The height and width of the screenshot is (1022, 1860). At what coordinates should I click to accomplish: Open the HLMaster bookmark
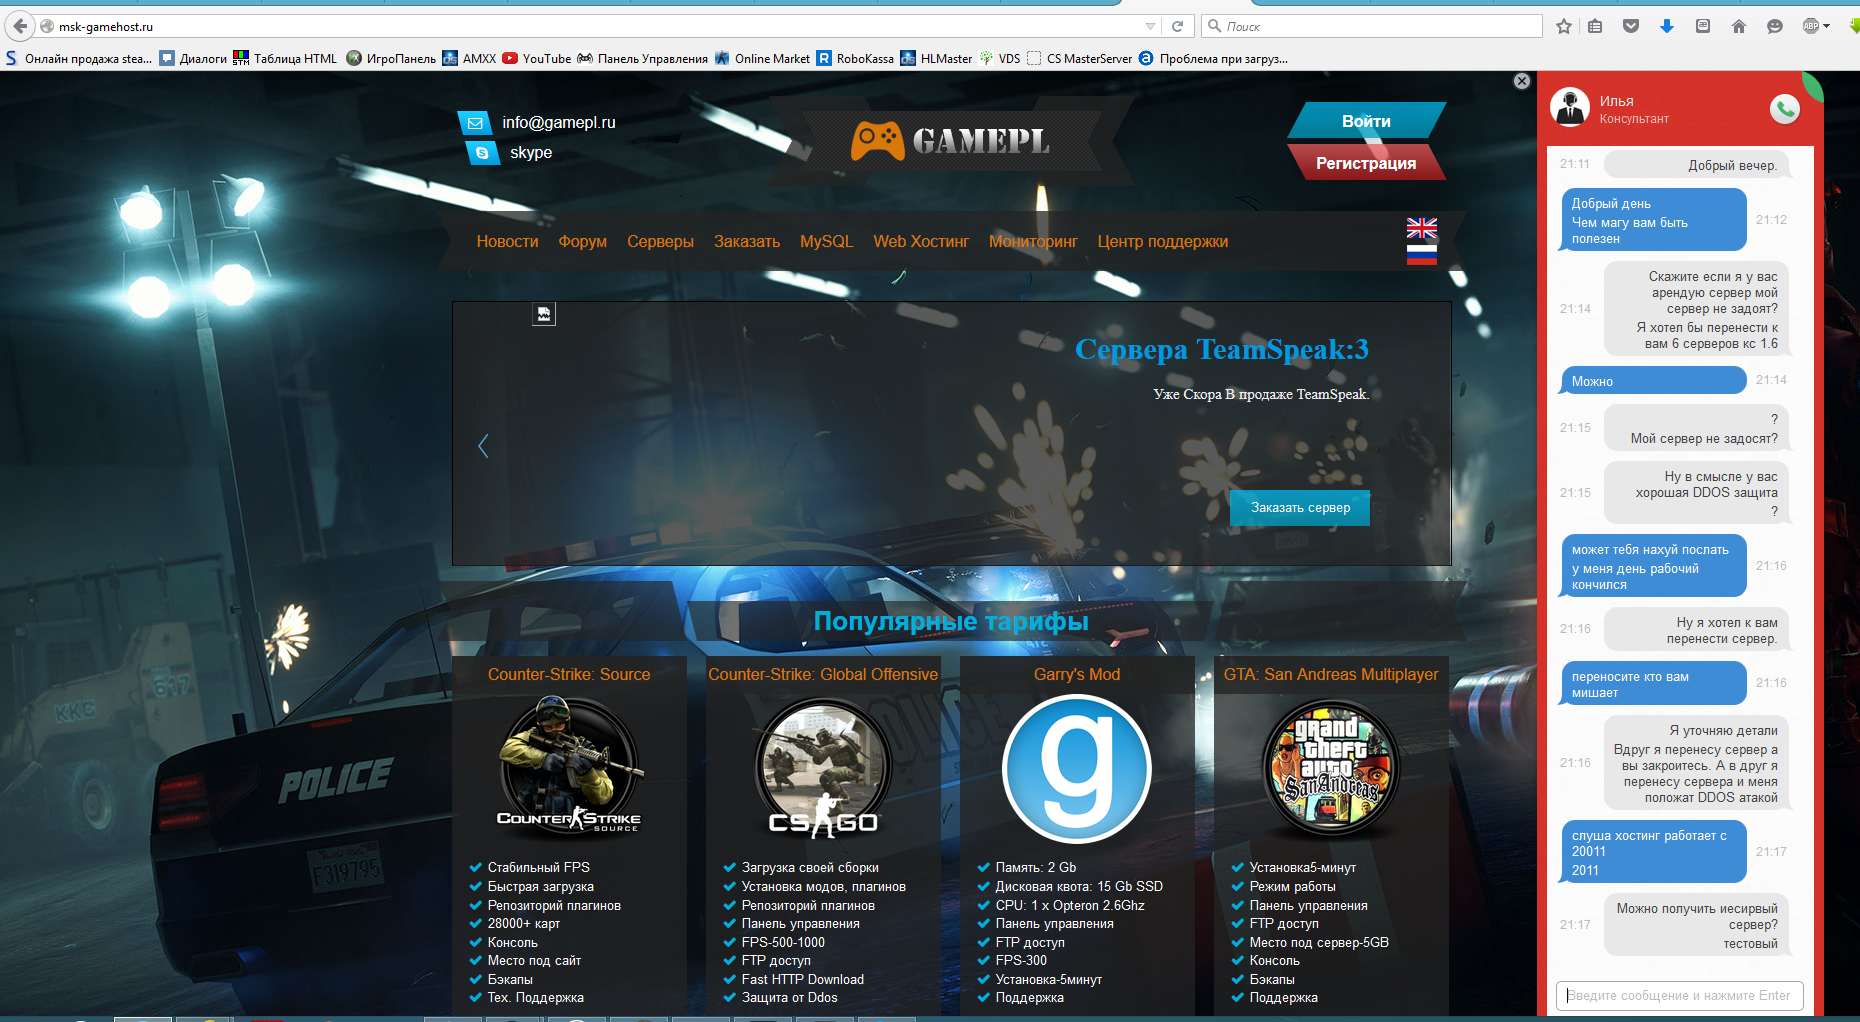click(x=936, y=58)
